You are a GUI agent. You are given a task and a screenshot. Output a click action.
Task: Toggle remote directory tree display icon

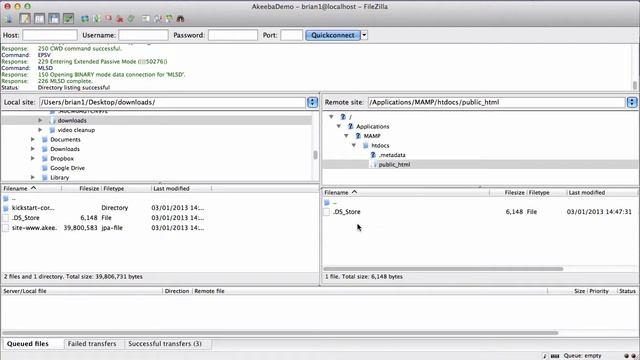point(54,19)
